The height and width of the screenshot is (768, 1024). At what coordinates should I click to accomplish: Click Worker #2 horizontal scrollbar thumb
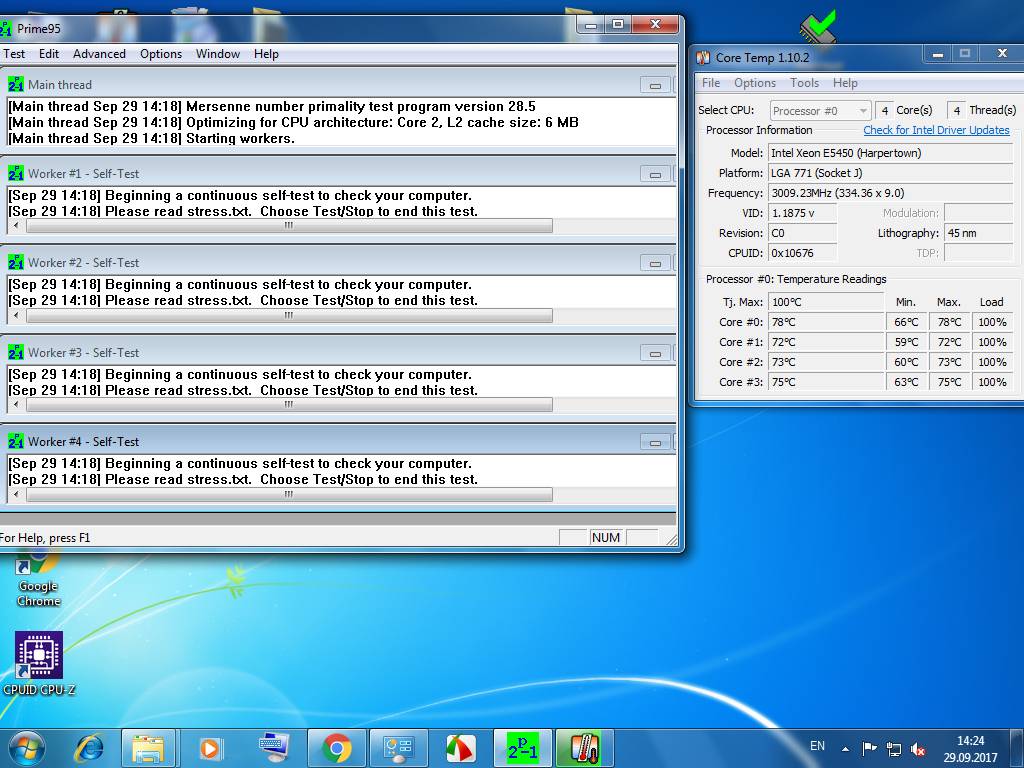[x=289, y=315]
